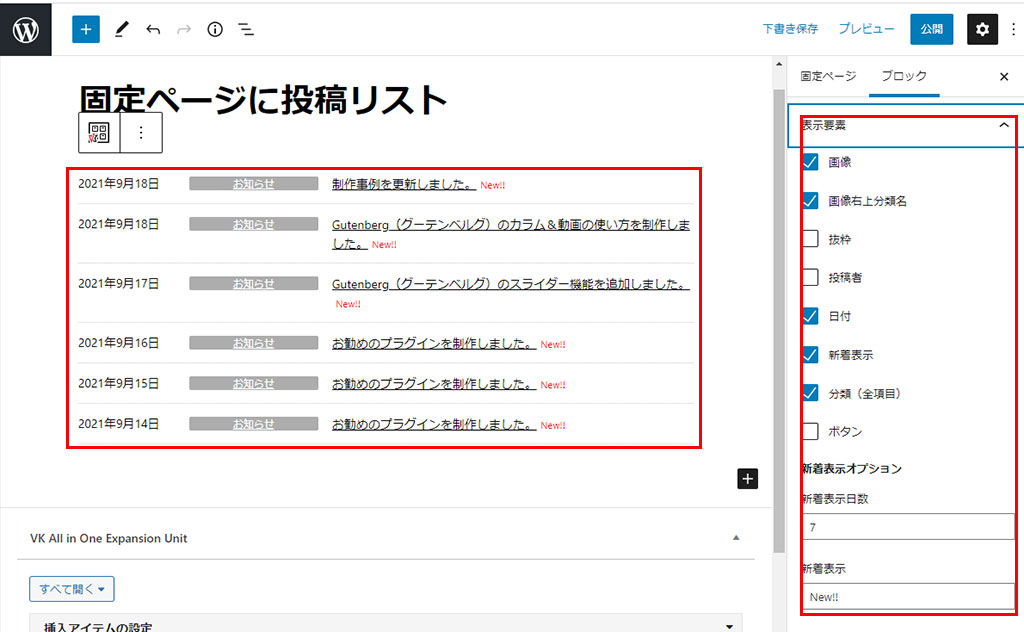This screenshot has width=1024, height=632.
Task: Collapse the 表示要素 panel
Action: (1004, 125)
